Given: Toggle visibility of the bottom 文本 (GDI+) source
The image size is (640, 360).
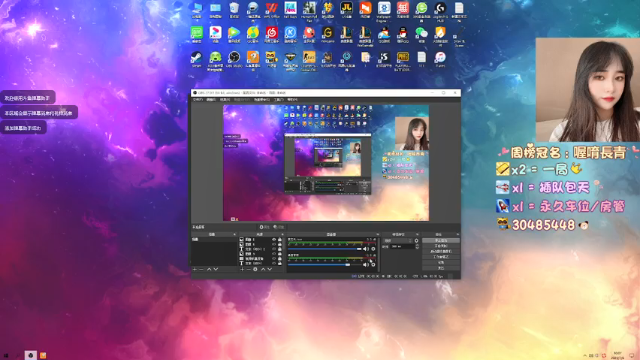Looking at the screenshot, I should coord(274,263).
